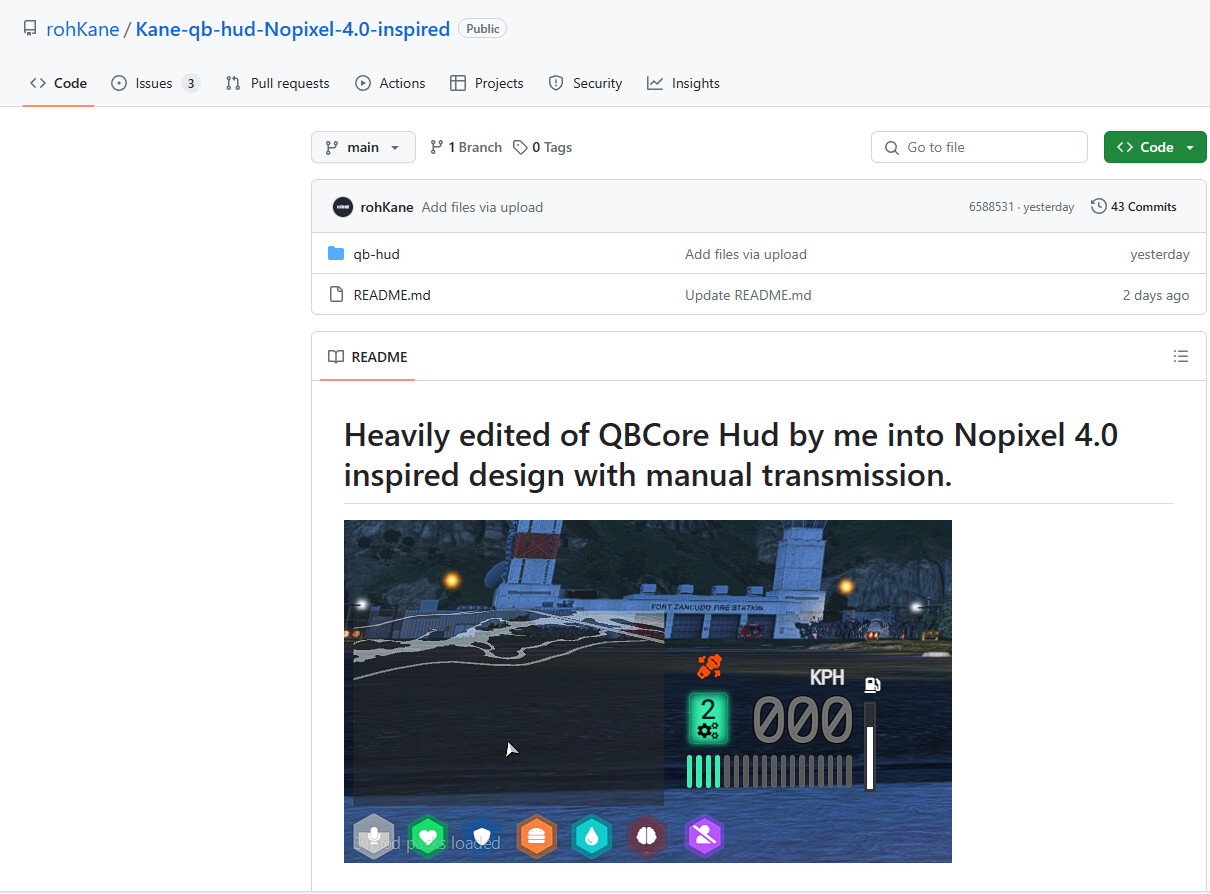Open the README outline menu icon
This screenshot has width=1210, height=894.
click(1181, 357)
